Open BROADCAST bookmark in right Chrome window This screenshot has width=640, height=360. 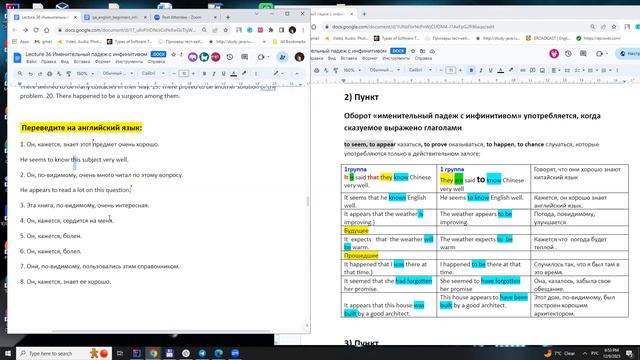click(548, 38)
